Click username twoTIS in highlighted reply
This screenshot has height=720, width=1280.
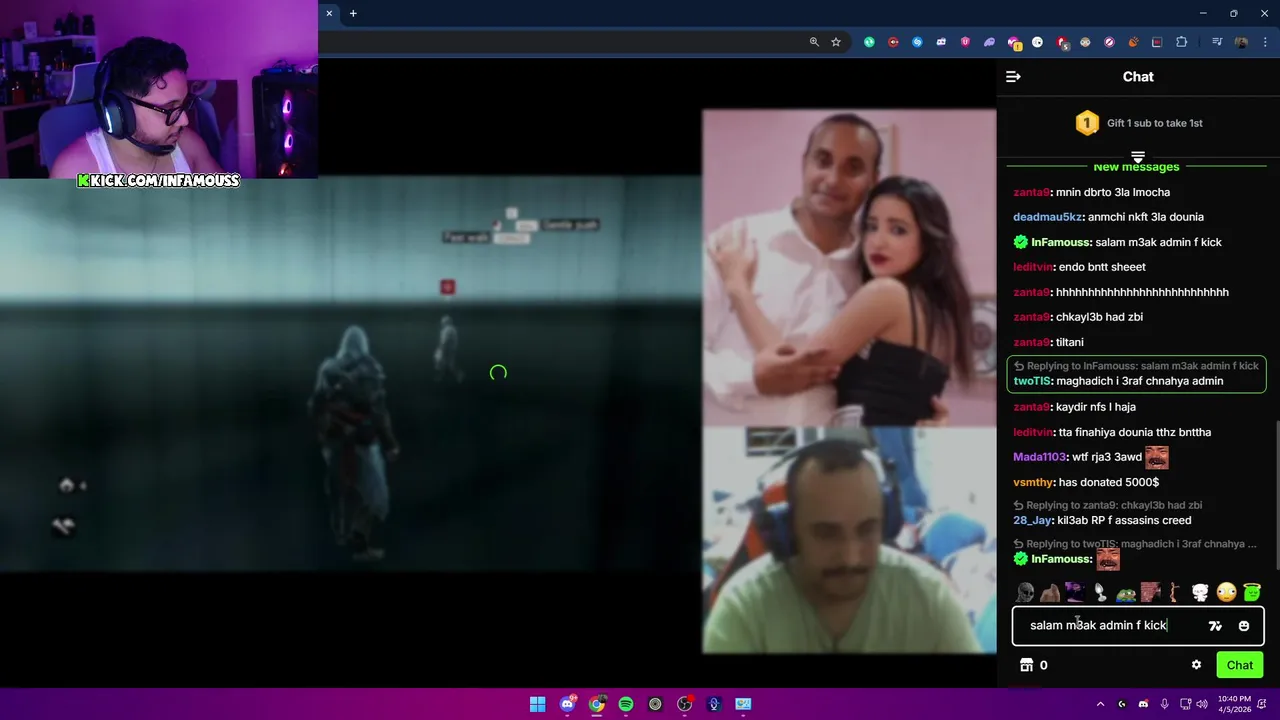point(1033,381)
